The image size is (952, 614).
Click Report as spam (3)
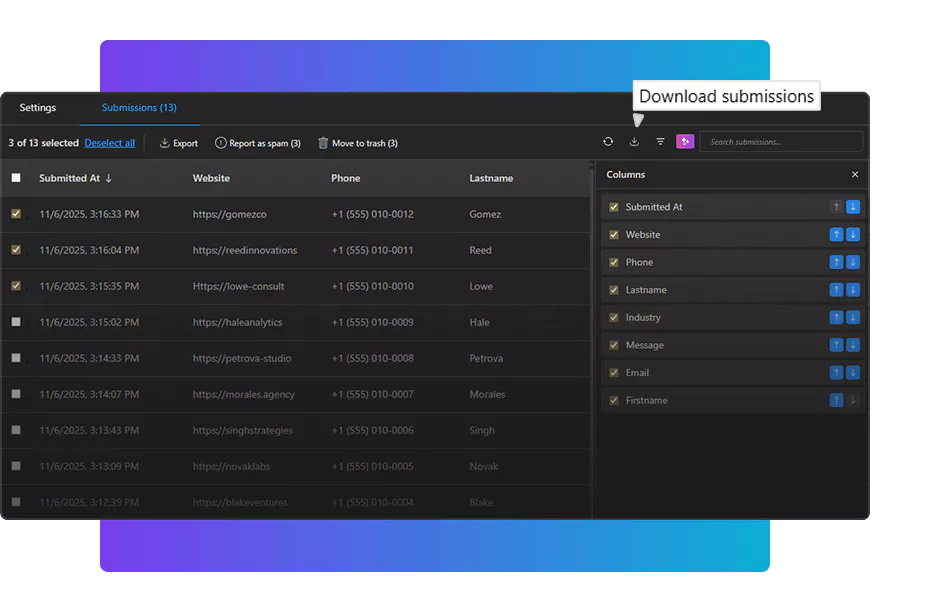(x=258, y=143)
